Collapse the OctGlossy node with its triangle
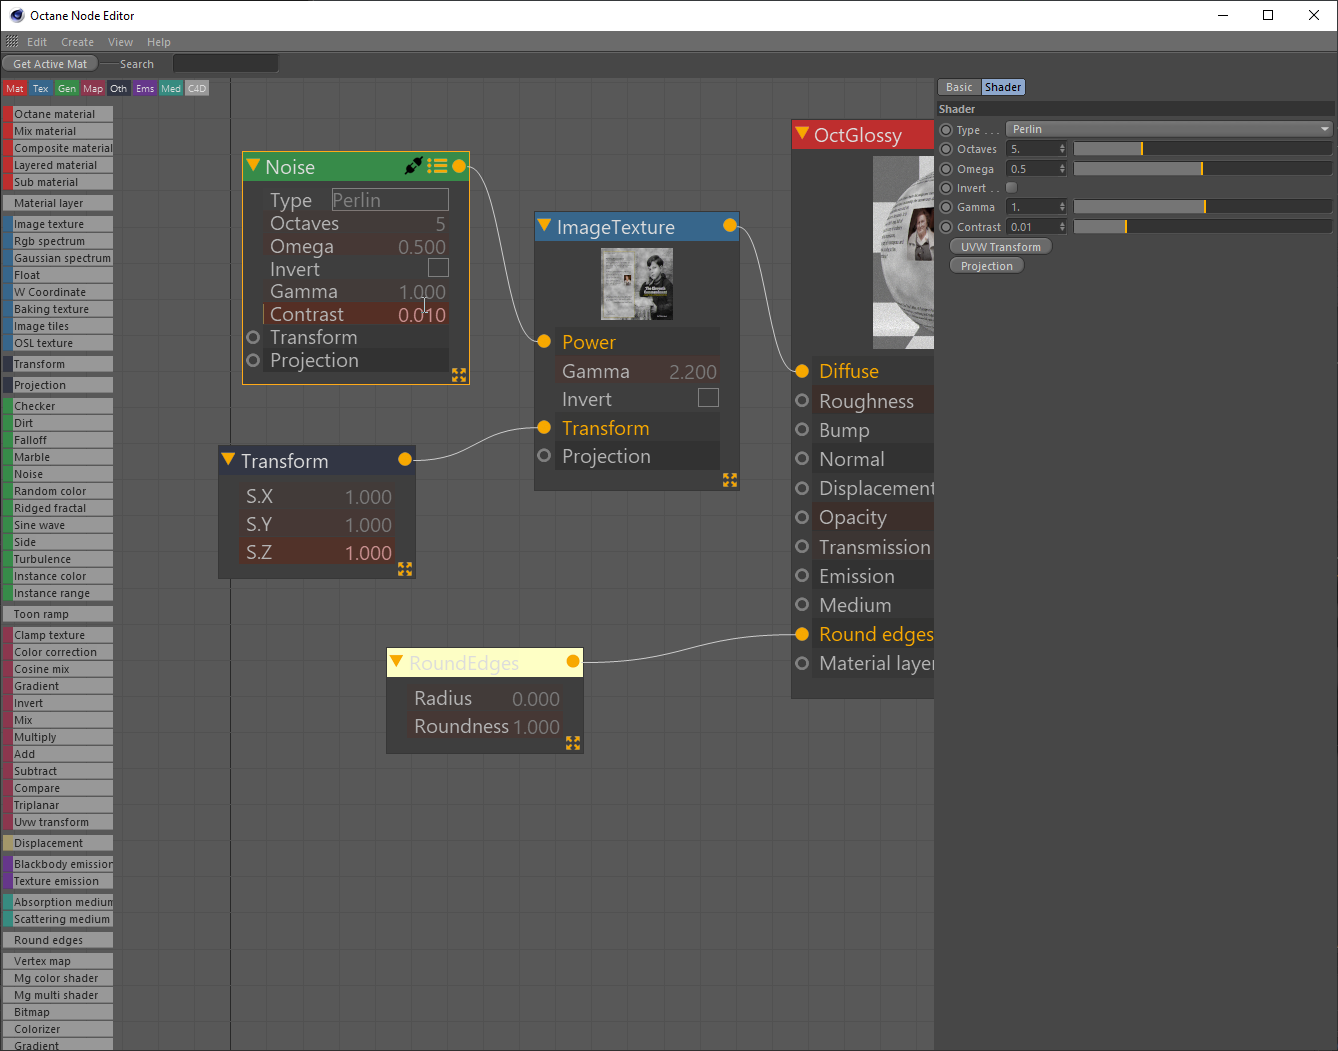The height and width of the screenshot is (1051, 1338). [802, 134]
